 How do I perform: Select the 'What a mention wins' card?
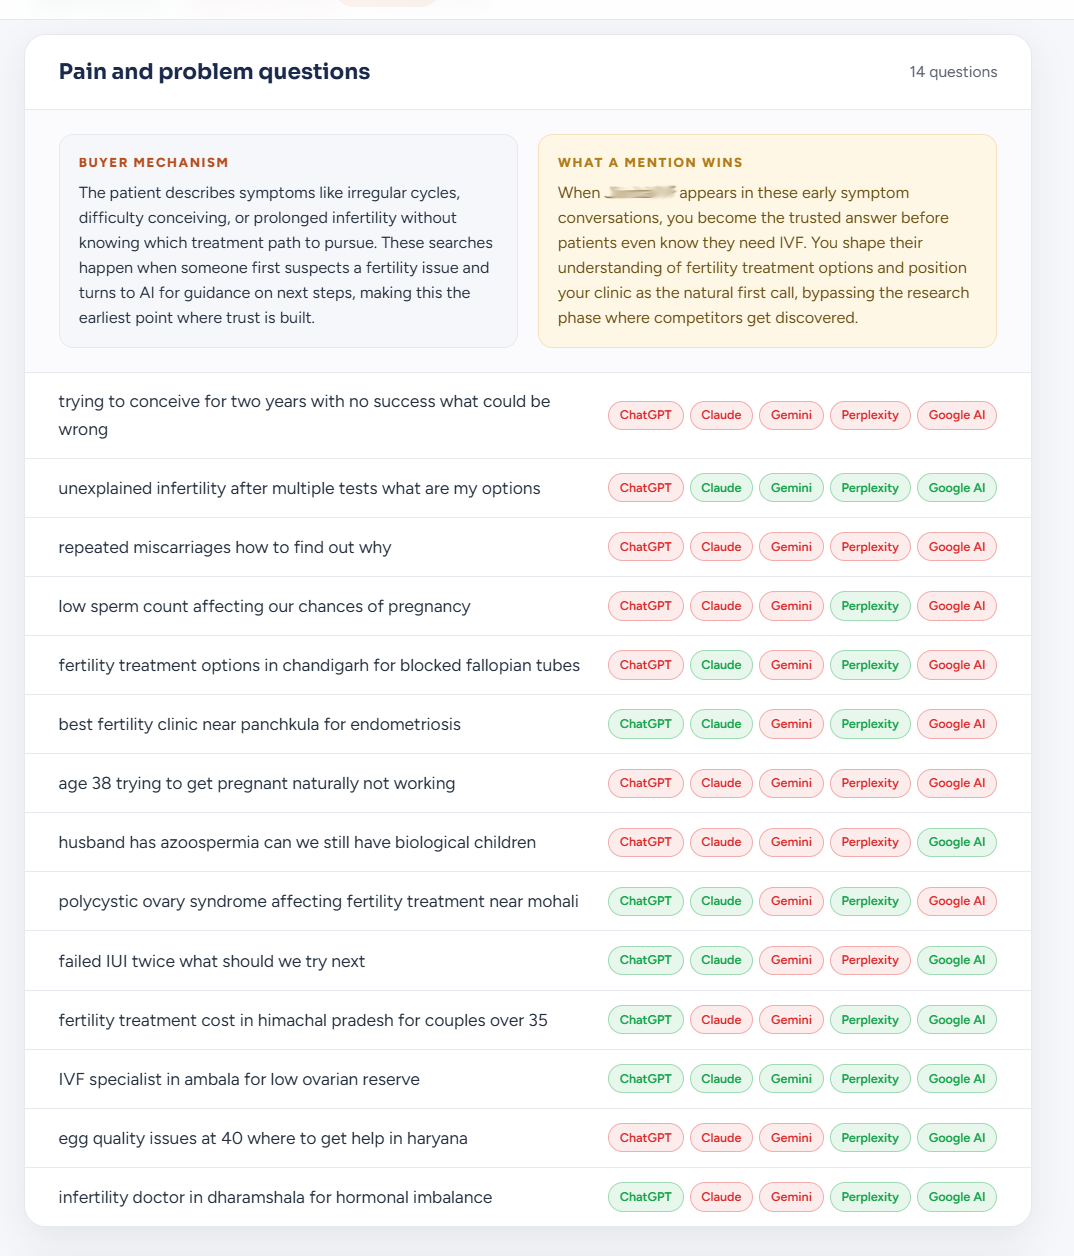(767, 241)
